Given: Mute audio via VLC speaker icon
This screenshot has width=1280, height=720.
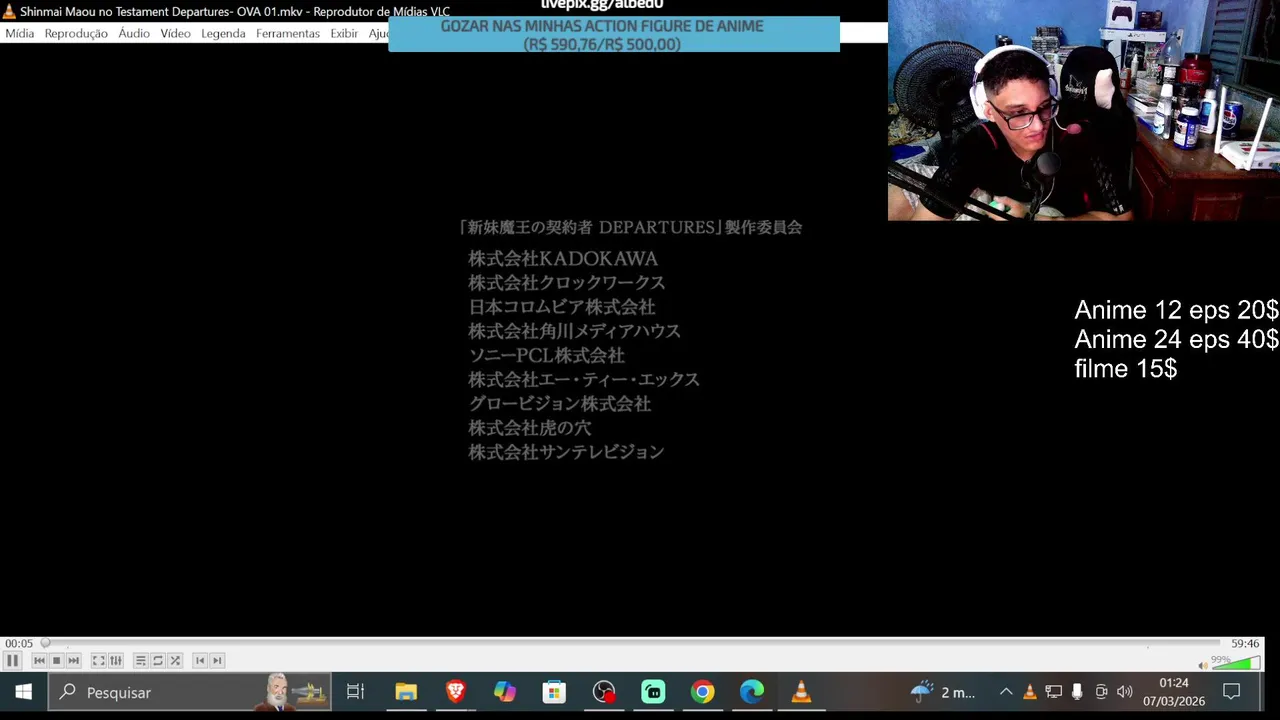Looking at the screenshot, I should (x=1203, y=665).
